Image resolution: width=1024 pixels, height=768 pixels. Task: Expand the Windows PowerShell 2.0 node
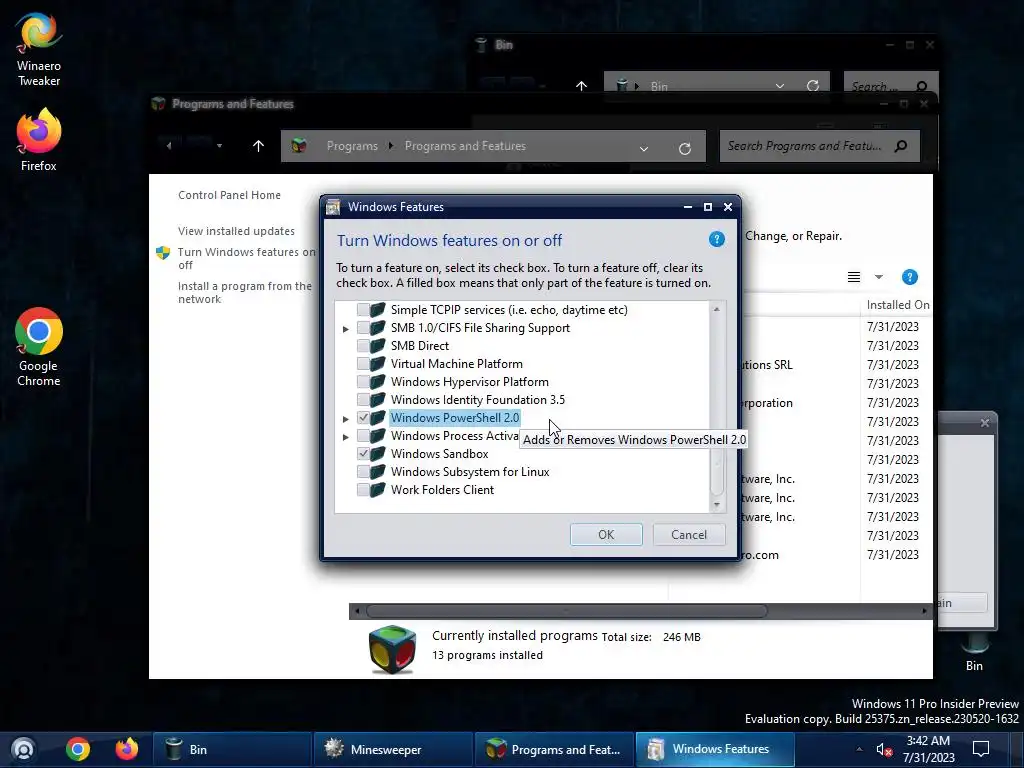tap(345, 419)
